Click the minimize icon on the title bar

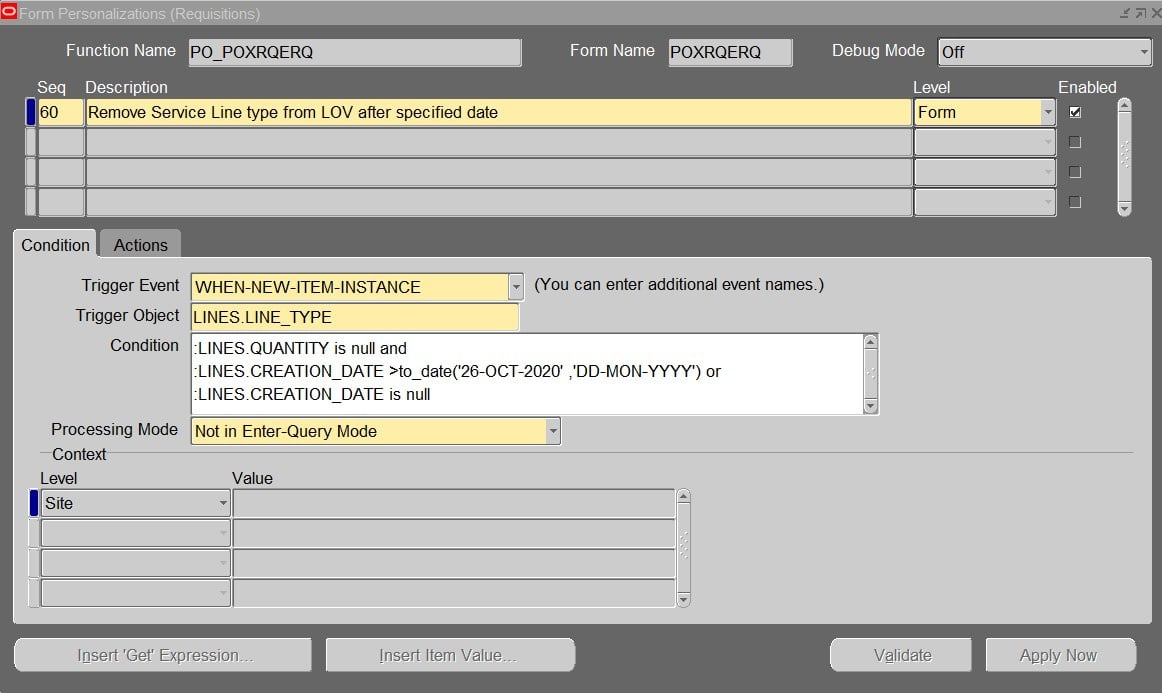pyautogui.click(x=1123, y=11)
